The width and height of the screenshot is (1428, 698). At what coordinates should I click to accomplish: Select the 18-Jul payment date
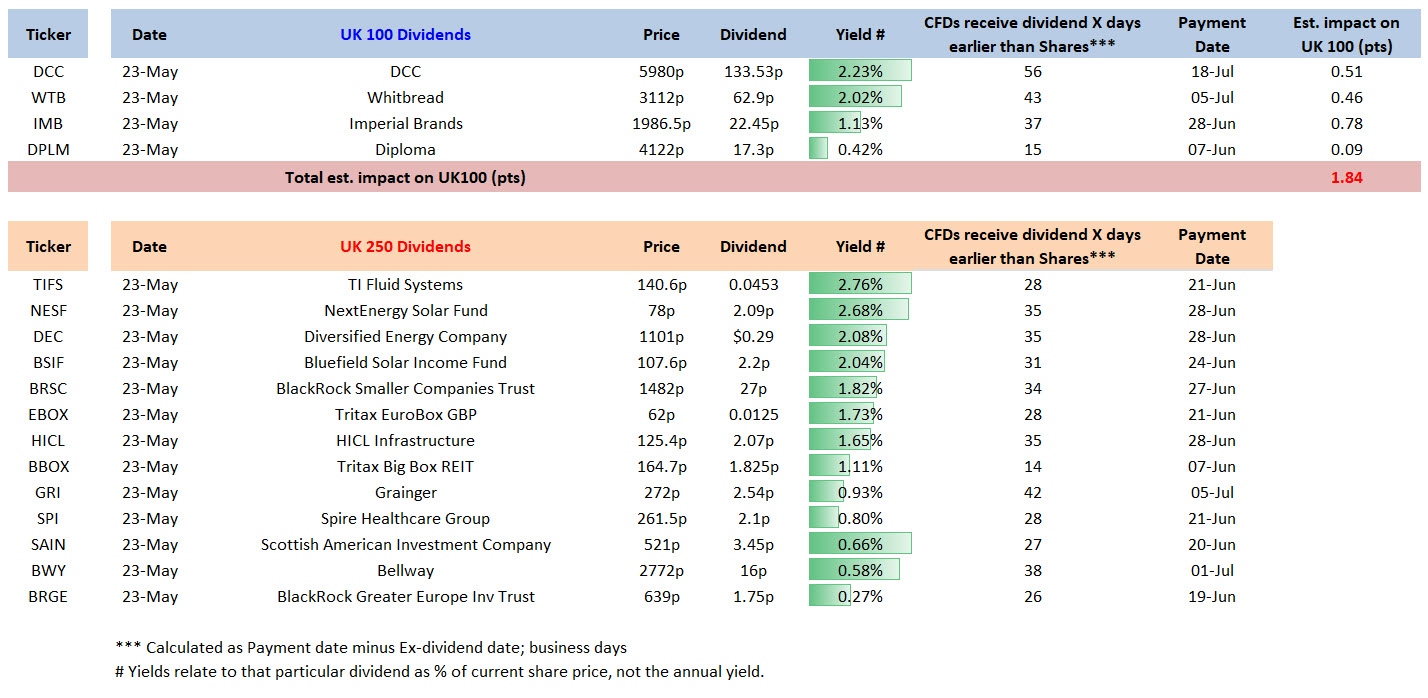pyautogui.click(x=1212, y=72)
